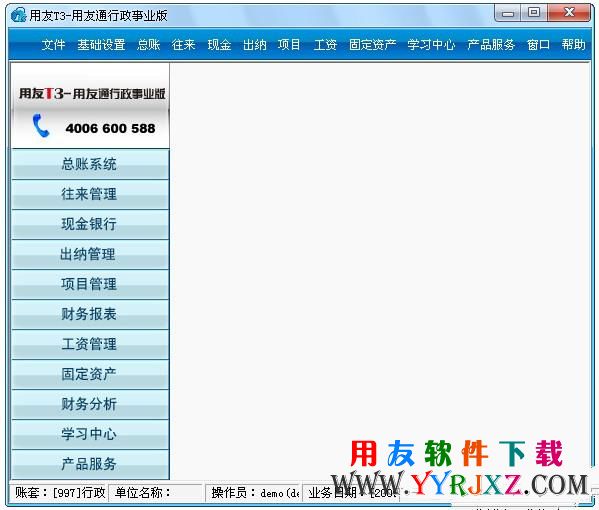Click the 操作员 demo status entry
599x510 pixels.
click(254, 493)
